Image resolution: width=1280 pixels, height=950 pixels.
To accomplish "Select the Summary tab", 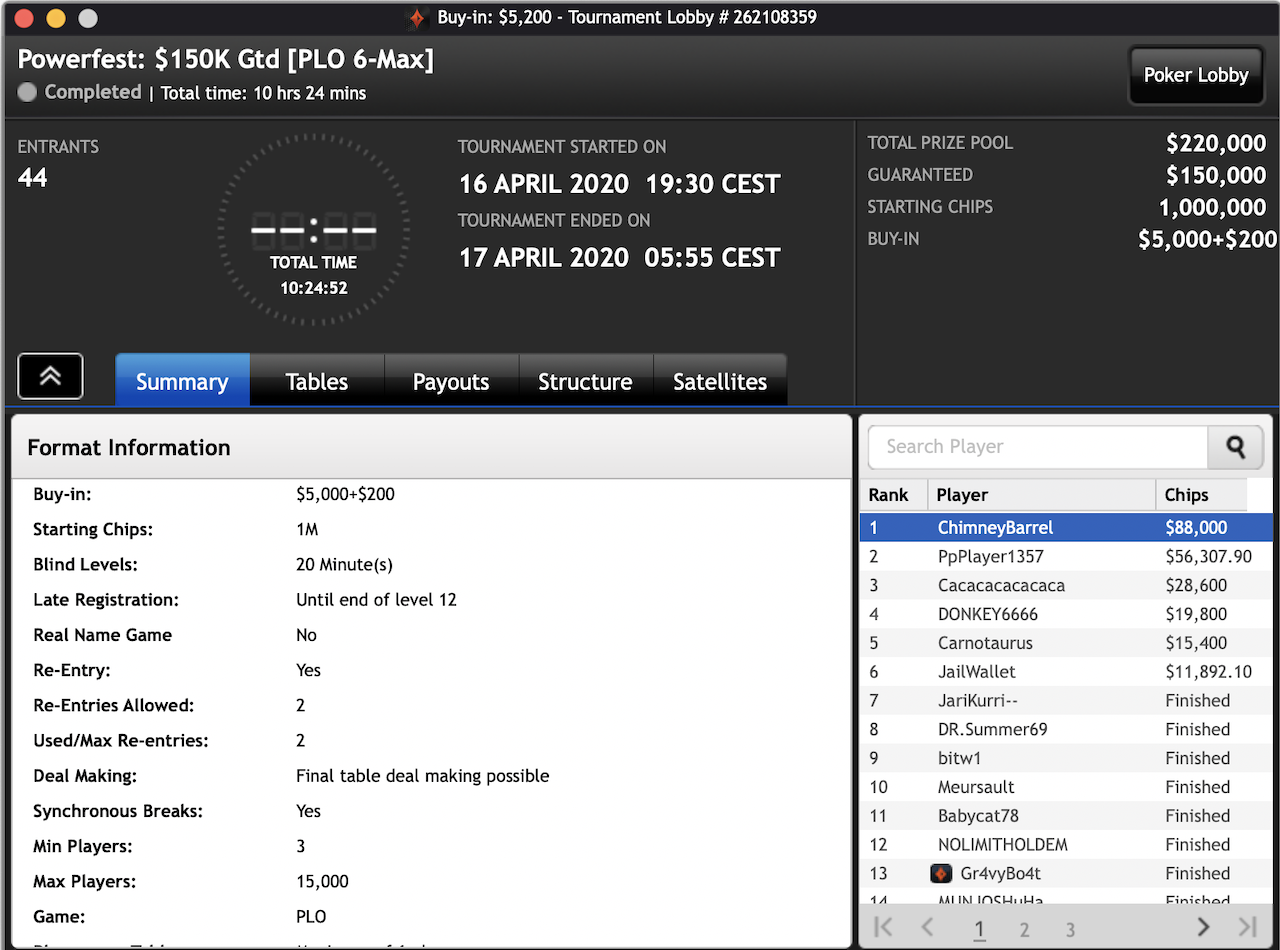I will click(x=182, y=381).
